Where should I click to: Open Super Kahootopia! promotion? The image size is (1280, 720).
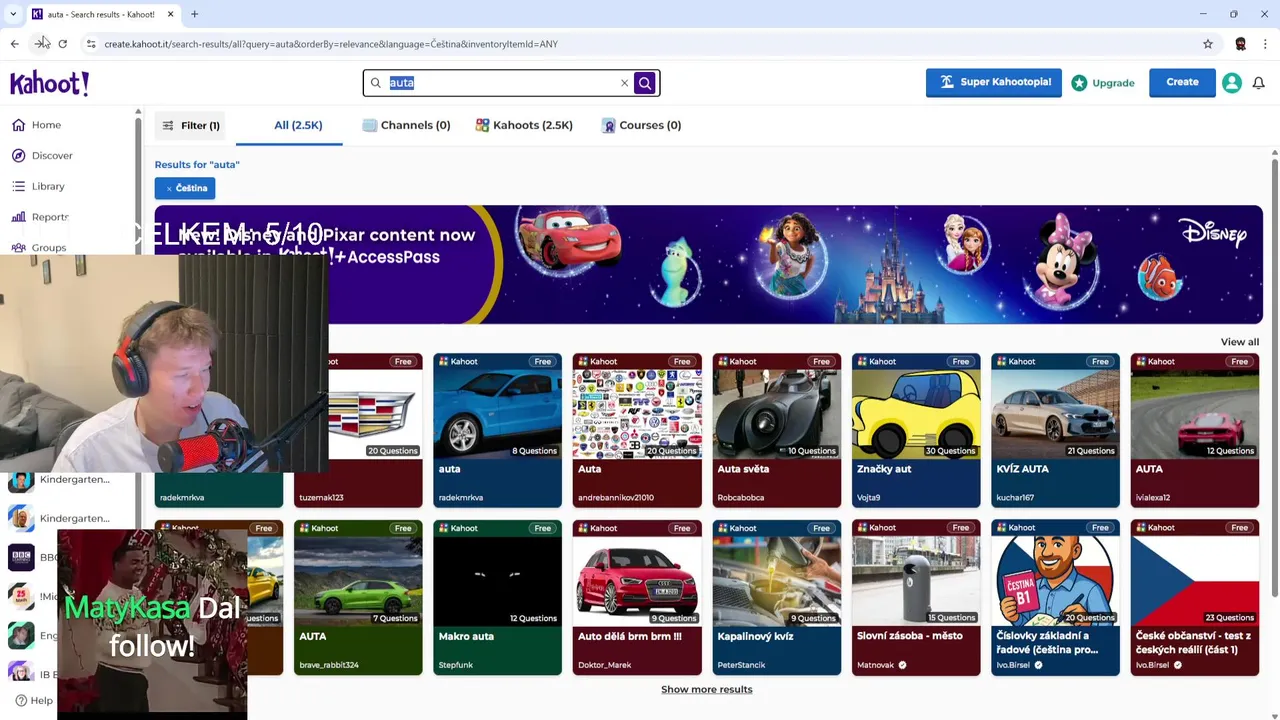(x=993, y=82)
